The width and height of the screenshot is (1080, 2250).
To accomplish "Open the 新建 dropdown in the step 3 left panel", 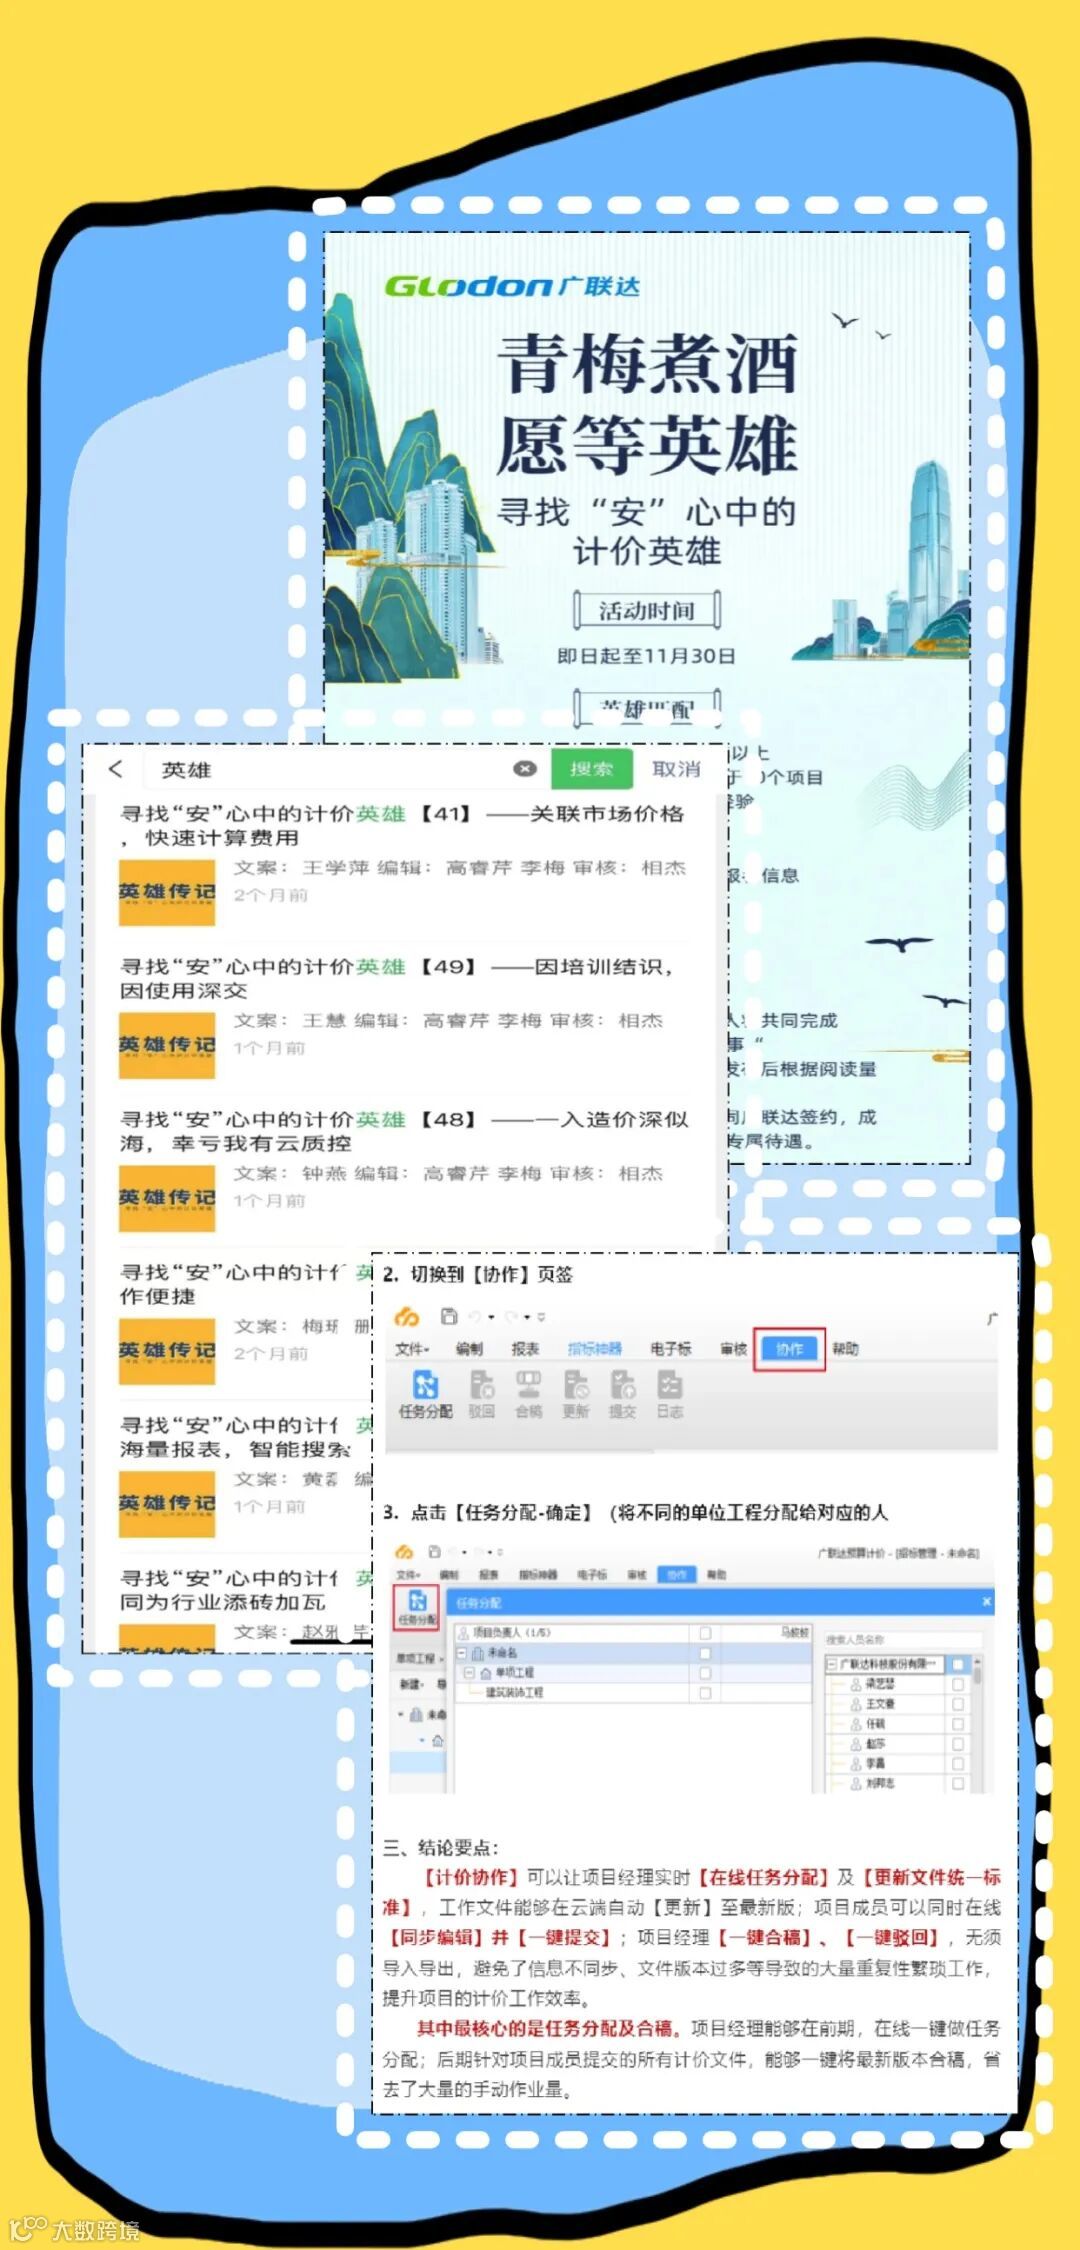I will click(411, 1684).
